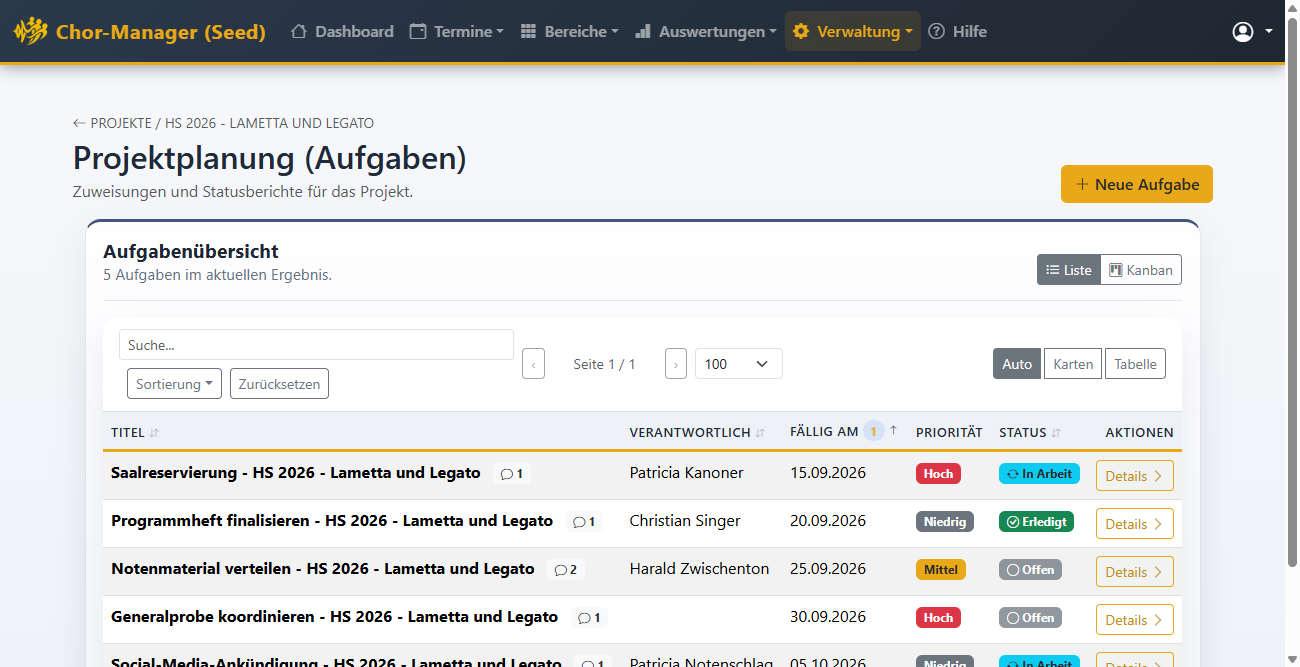This screenshot has height=667, width=1300.
Task: Sort by Titel column sort icon
Action: coord(154,433)
